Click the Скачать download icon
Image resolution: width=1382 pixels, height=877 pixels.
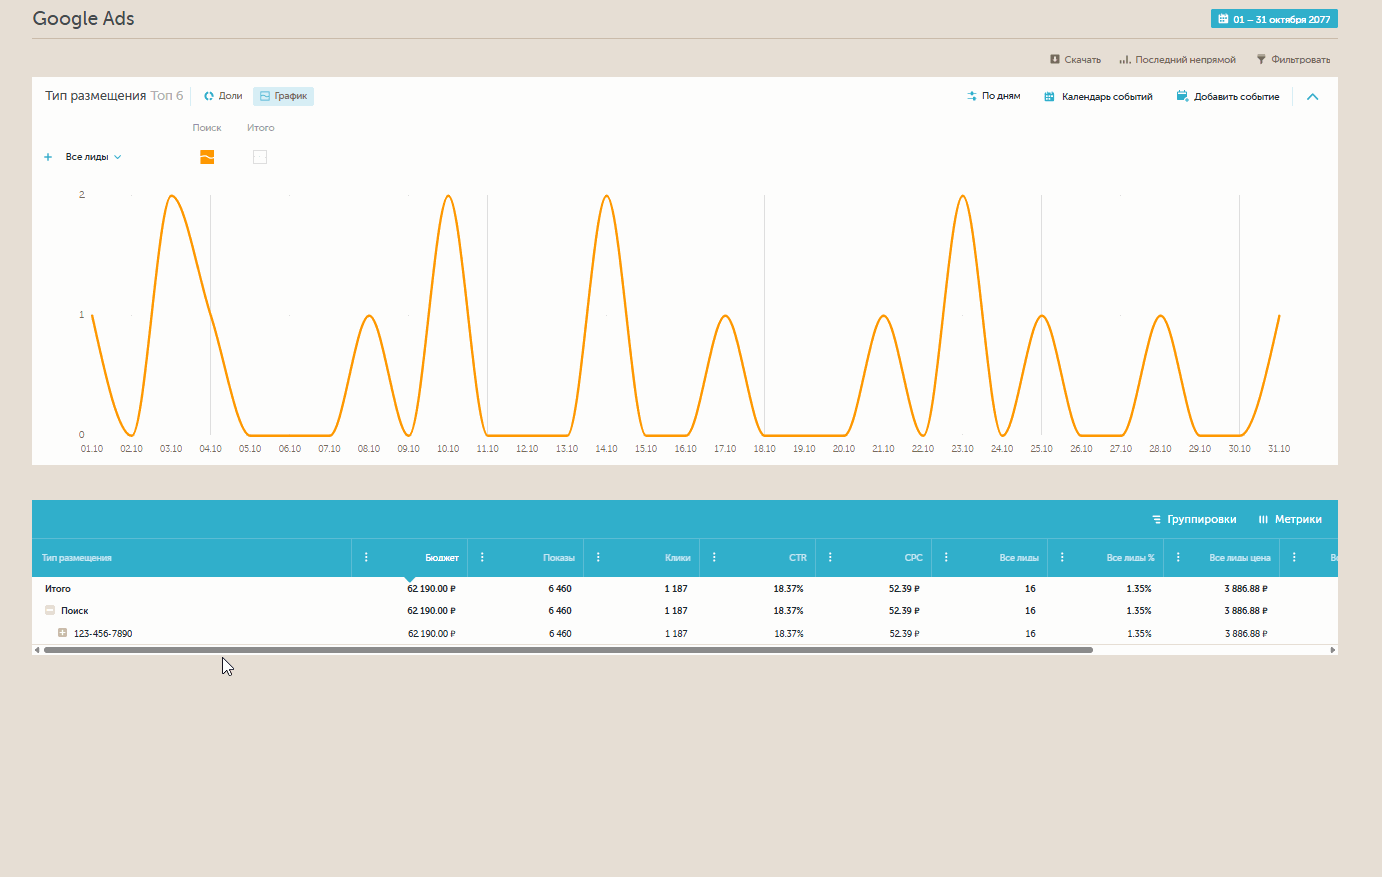pyautogui.click(x=1054, y=60)
